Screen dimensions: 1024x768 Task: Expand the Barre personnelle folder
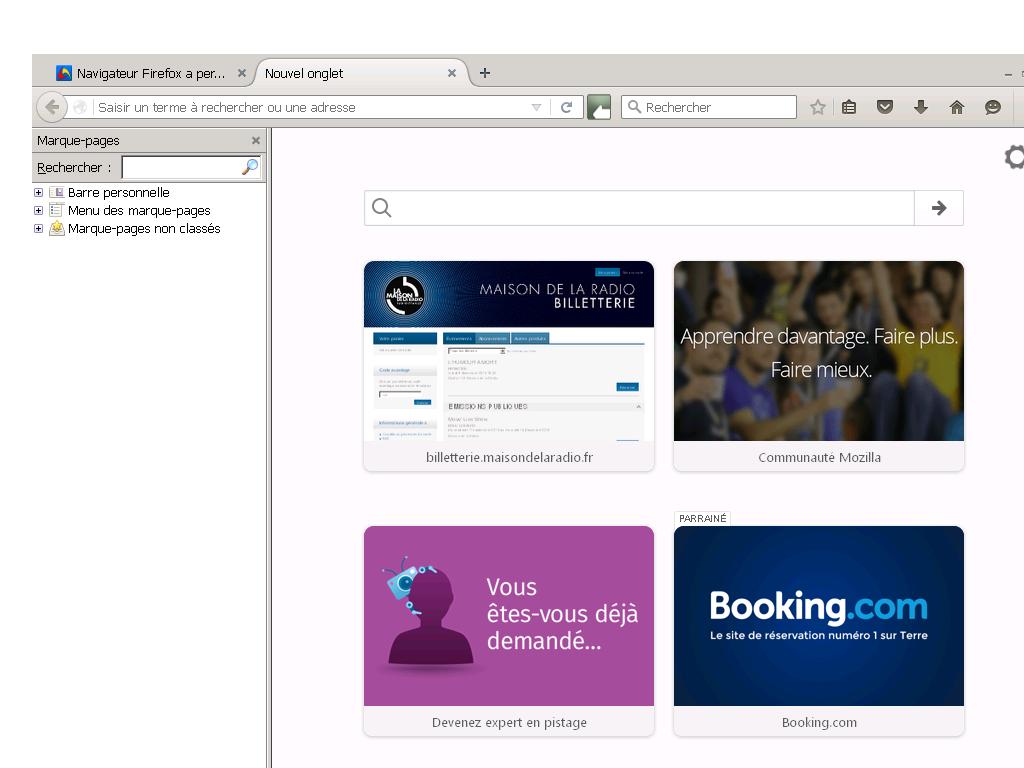click(x=39, y=193)
